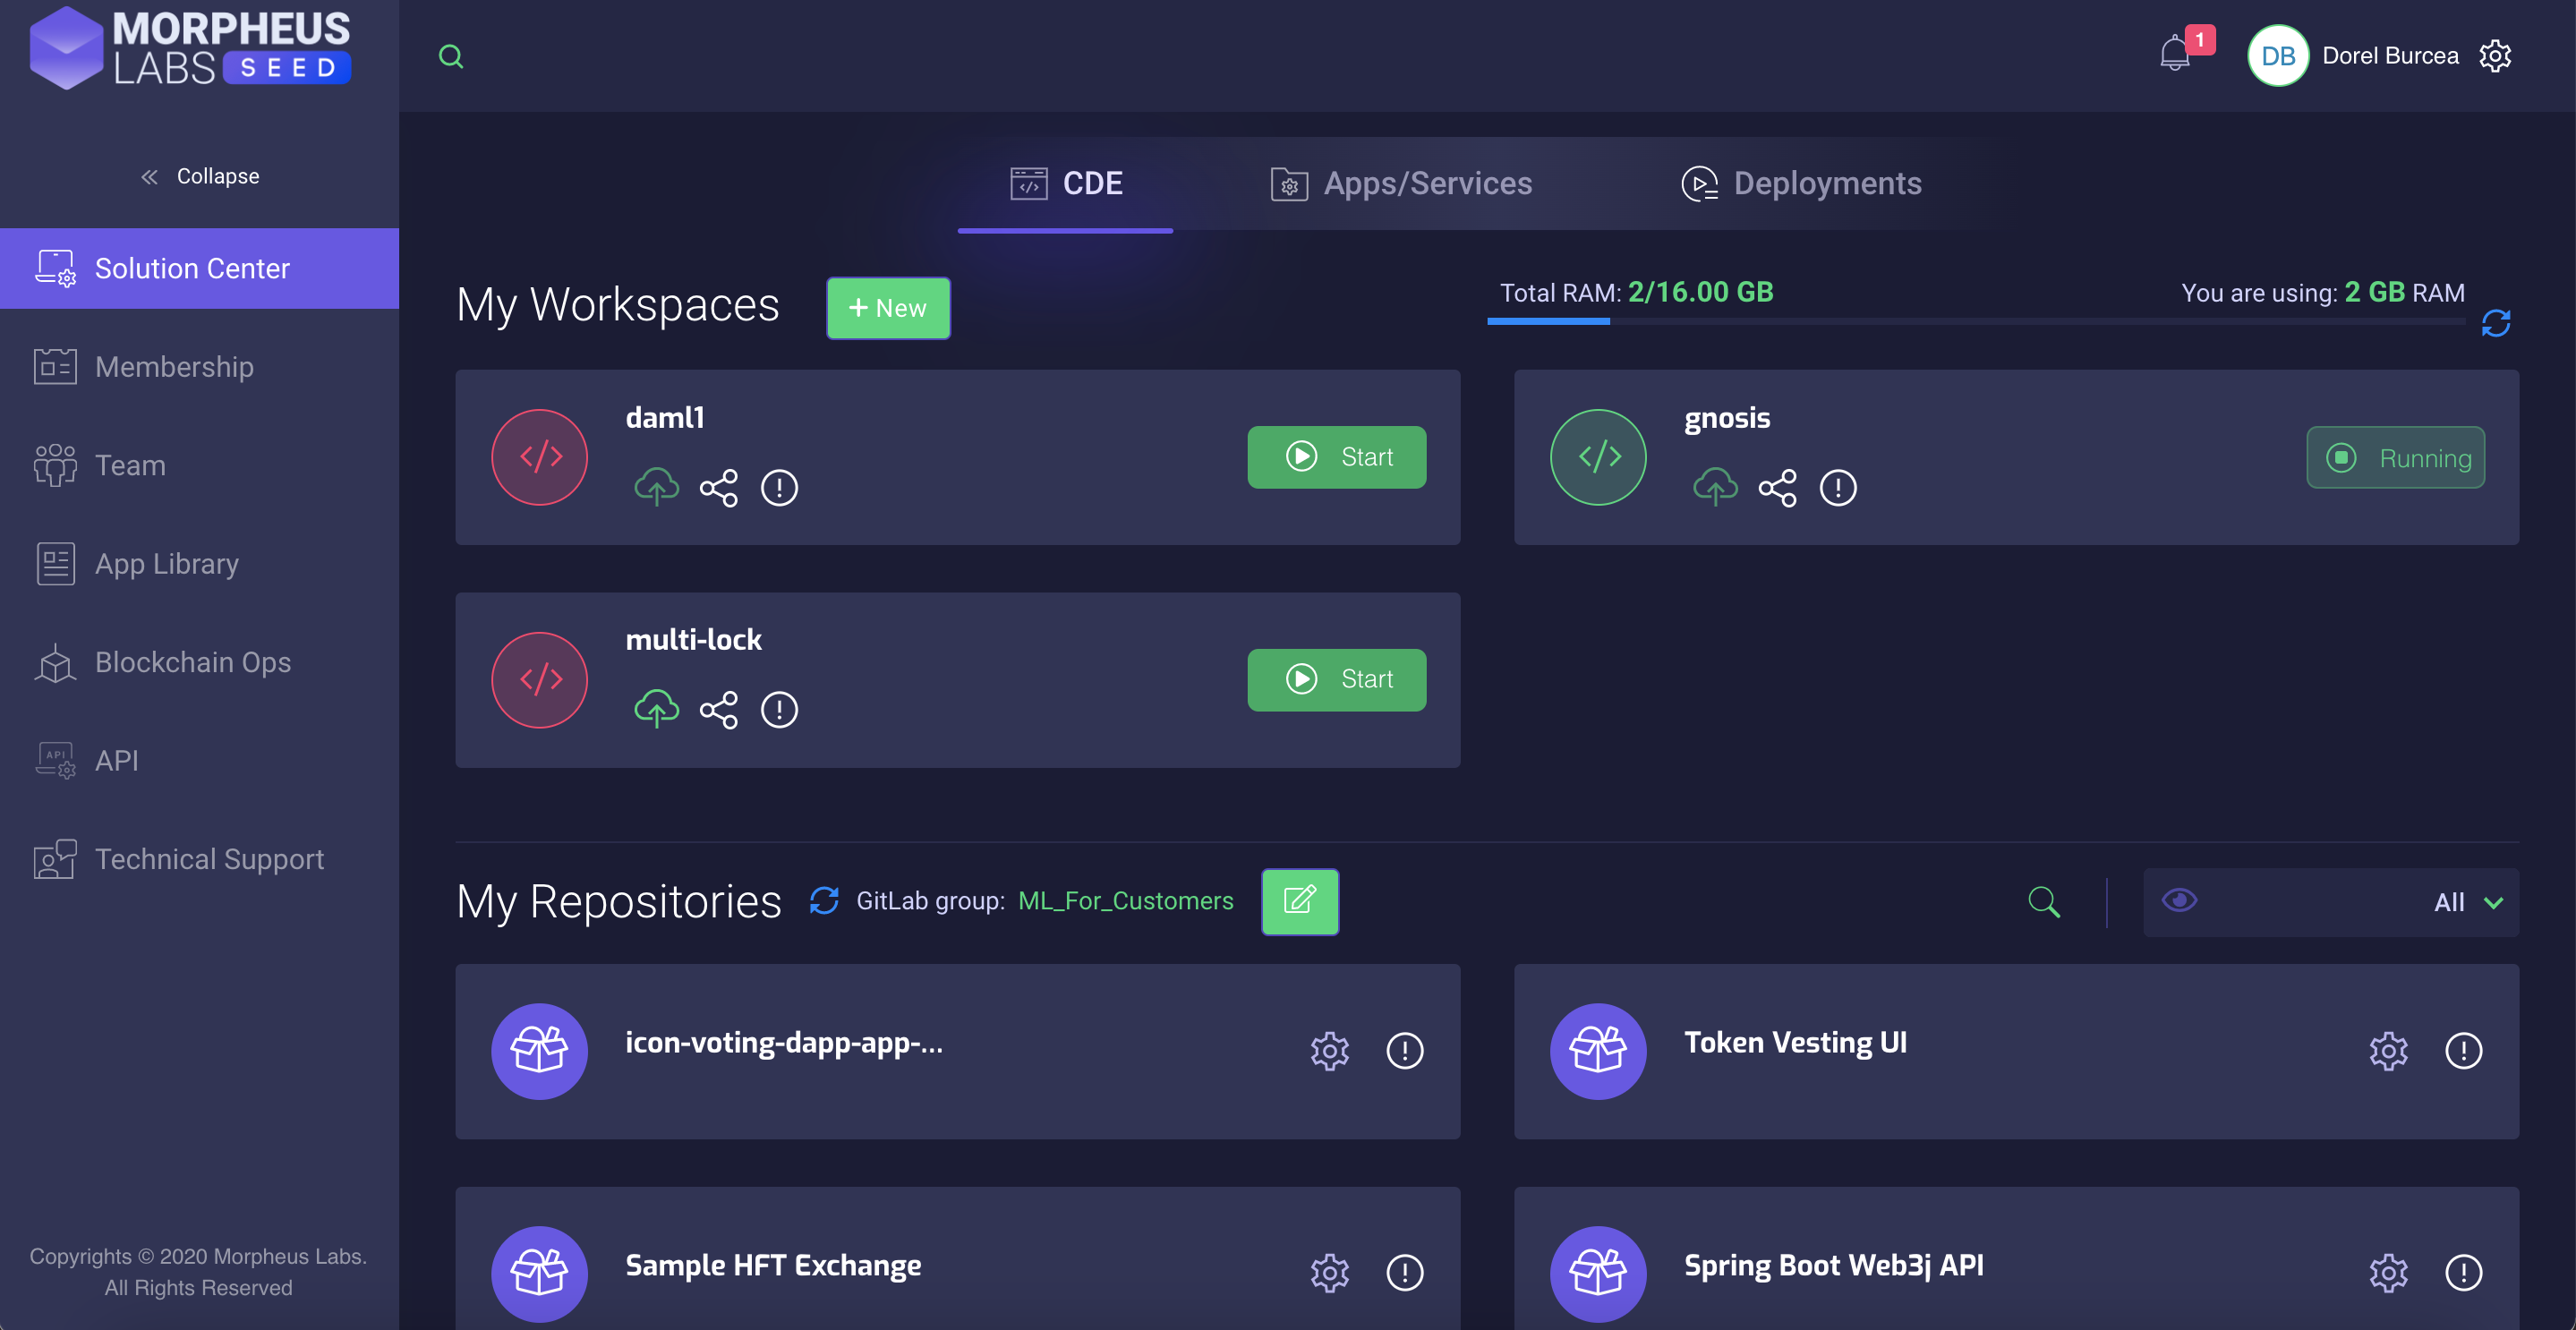Click the Total RAM usage progress bar
Screen dimensions: 2576x1330
tap(1975, 321)
